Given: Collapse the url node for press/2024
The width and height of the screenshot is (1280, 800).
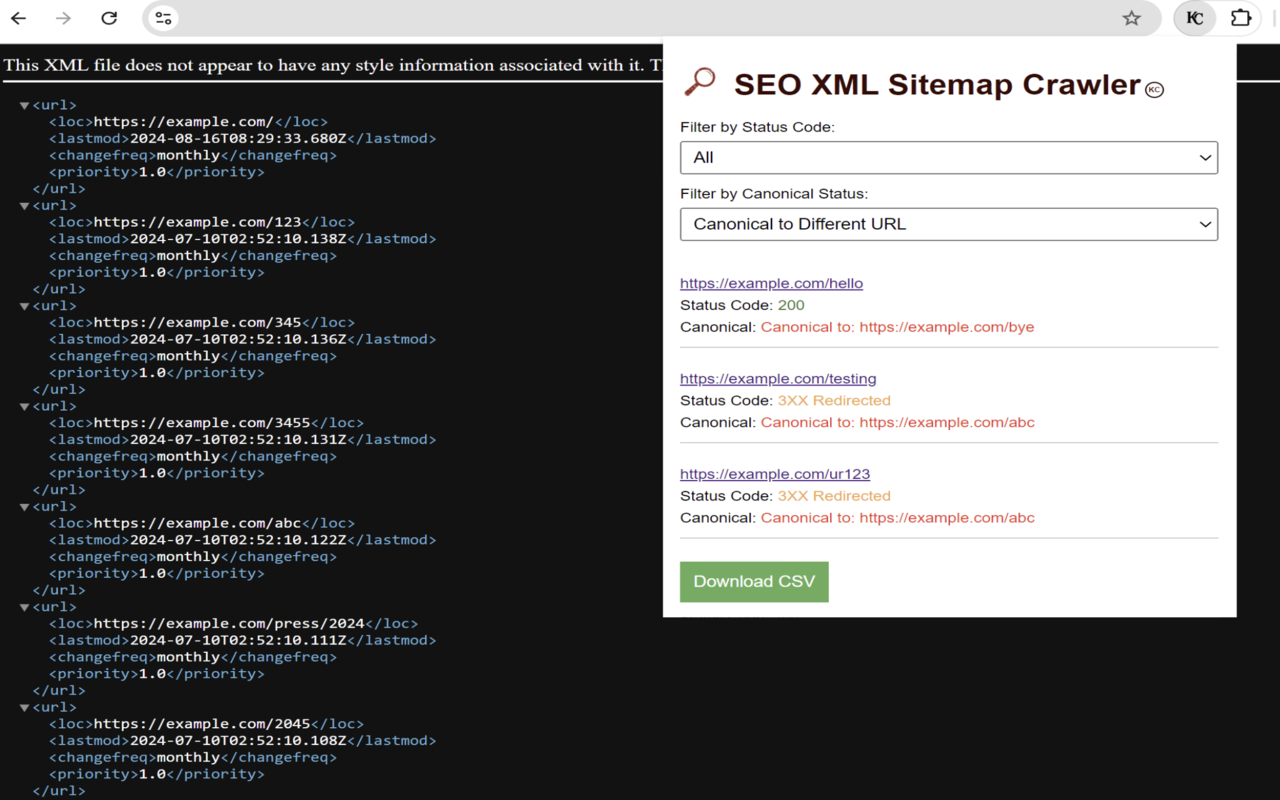Looking at the screenshot, I should click(24, 606).
